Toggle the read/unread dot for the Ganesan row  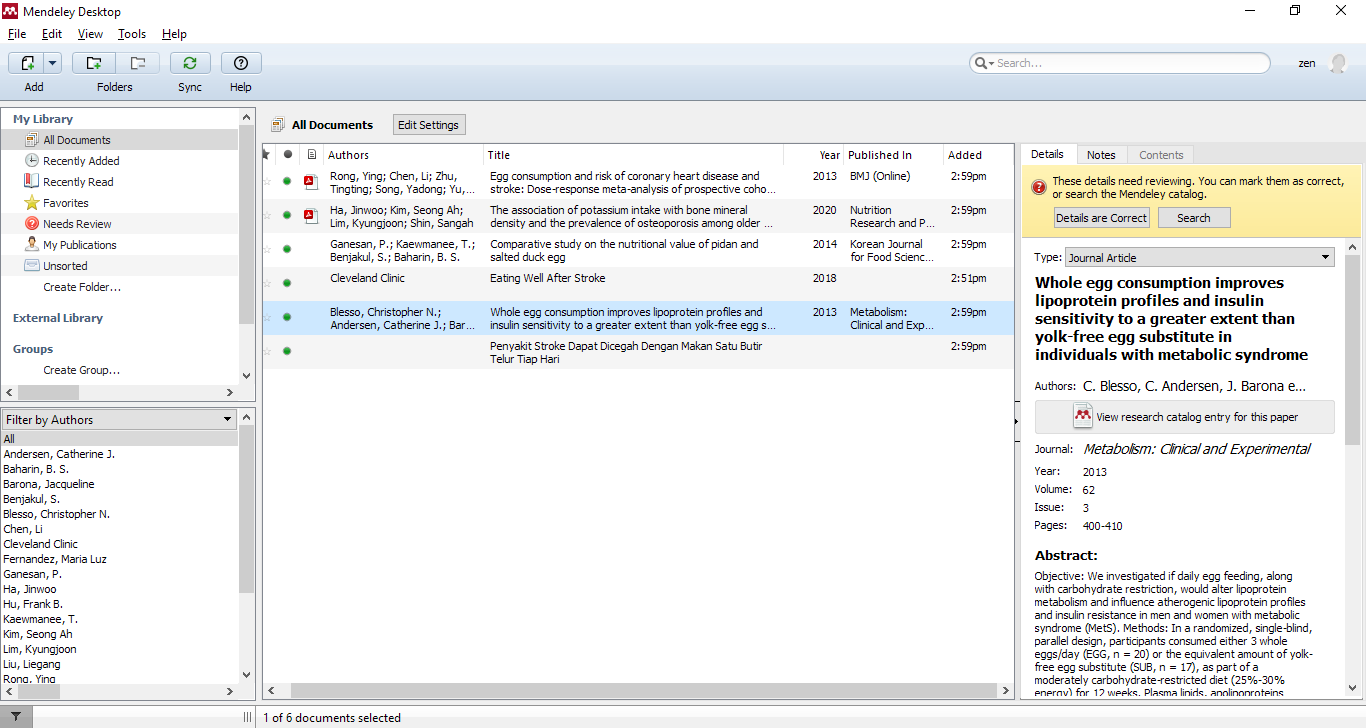coord(287,249)
